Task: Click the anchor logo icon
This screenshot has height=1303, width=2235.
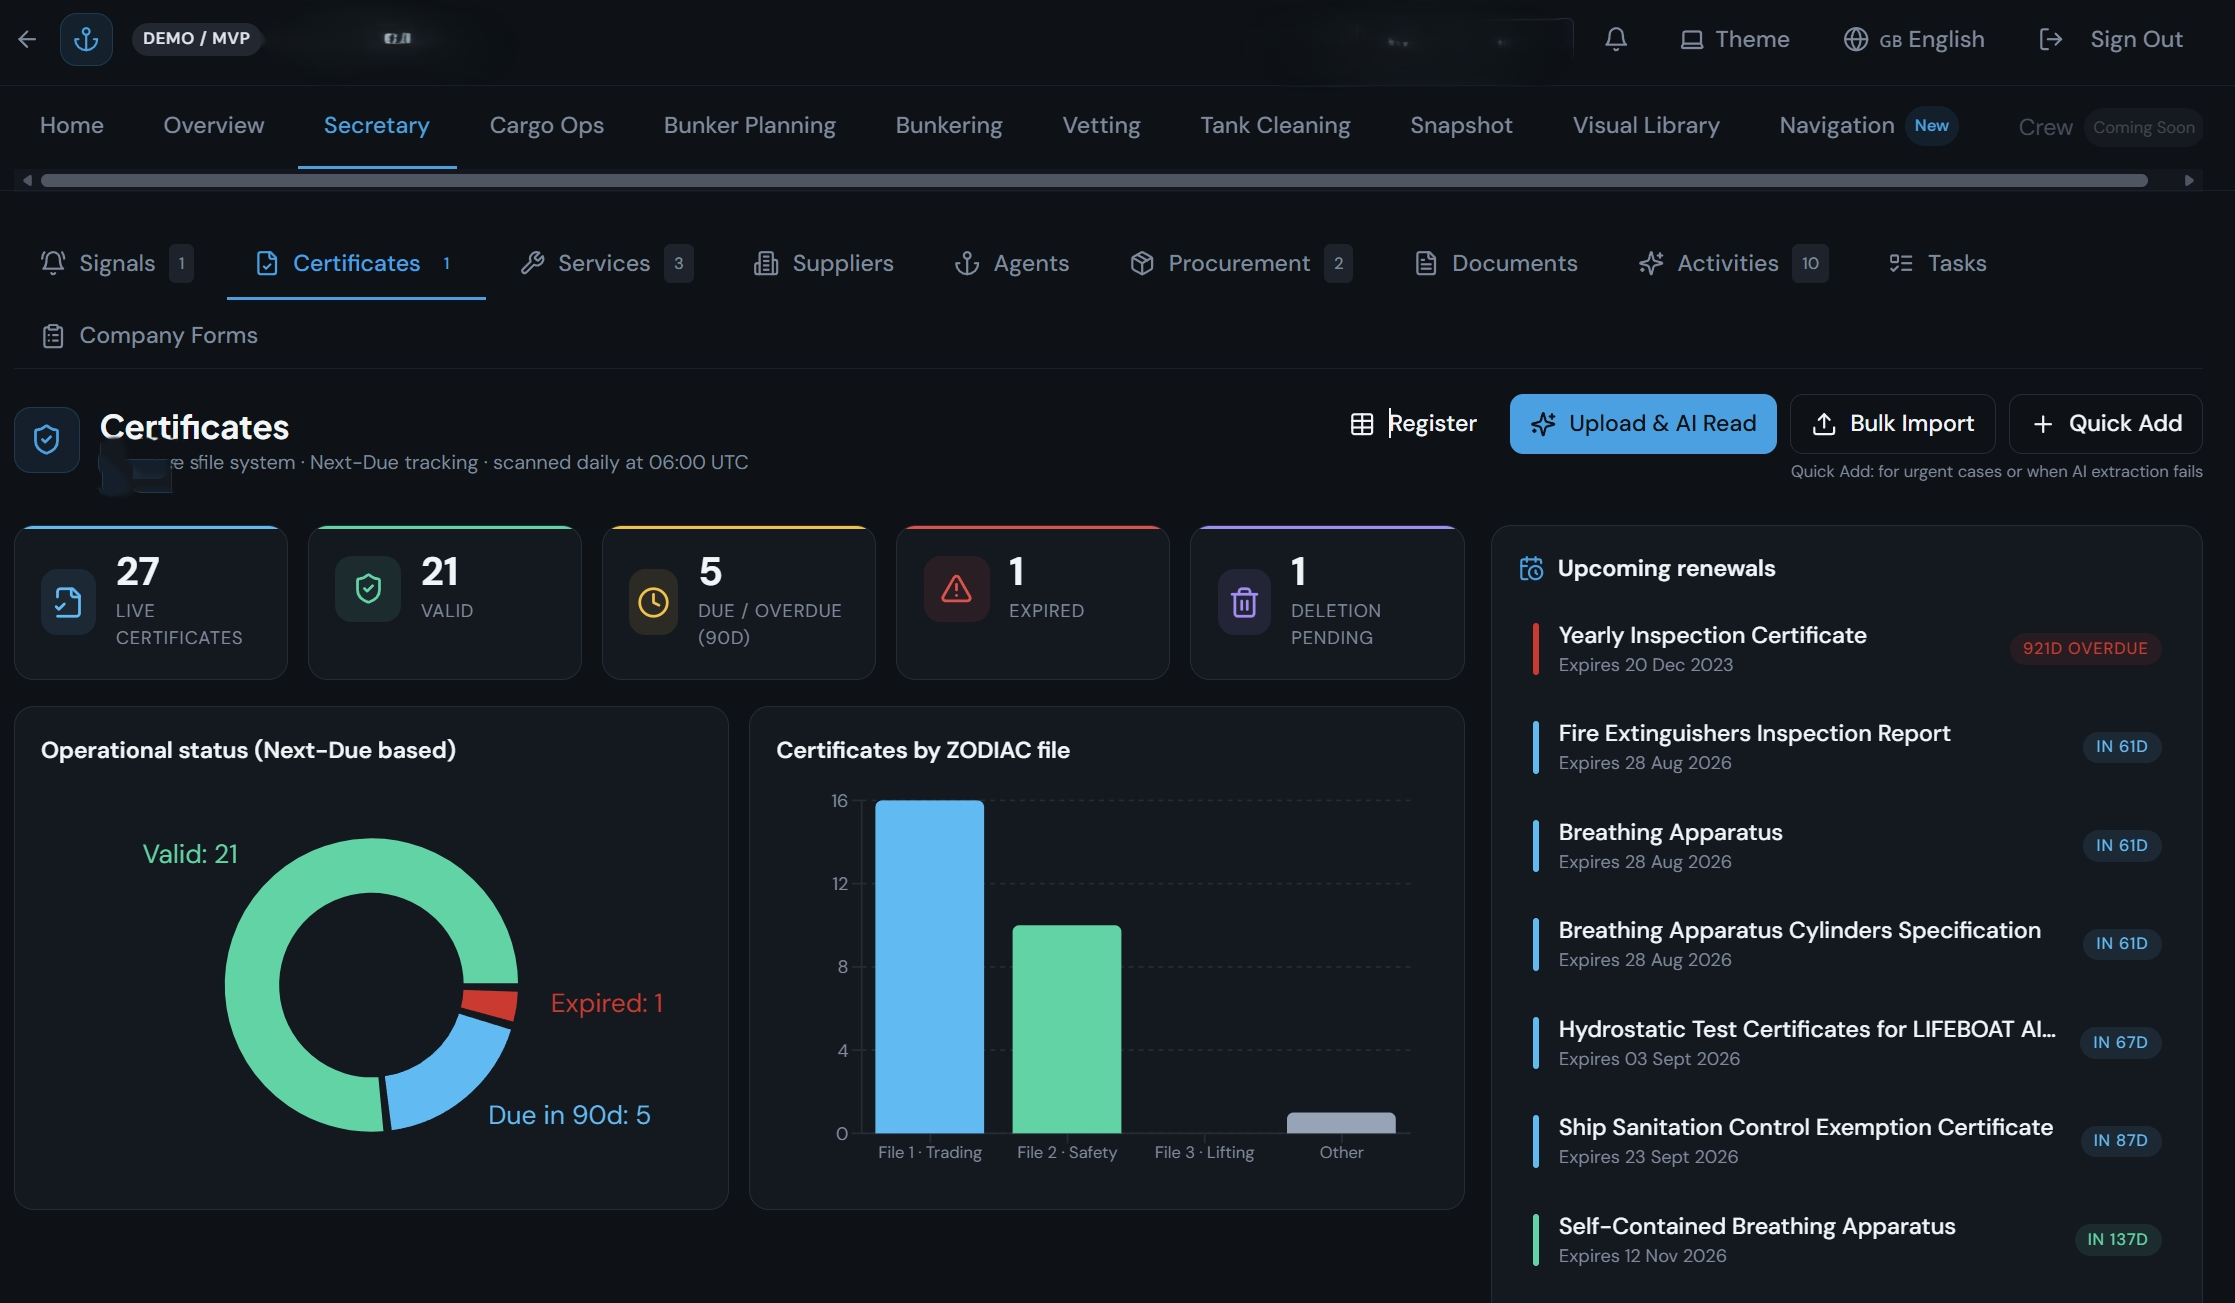Action: point(86,39)
